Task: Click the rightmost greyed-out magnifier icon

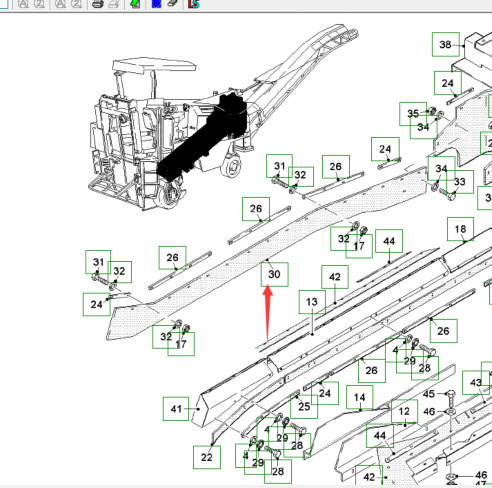Action: (76, 4)
